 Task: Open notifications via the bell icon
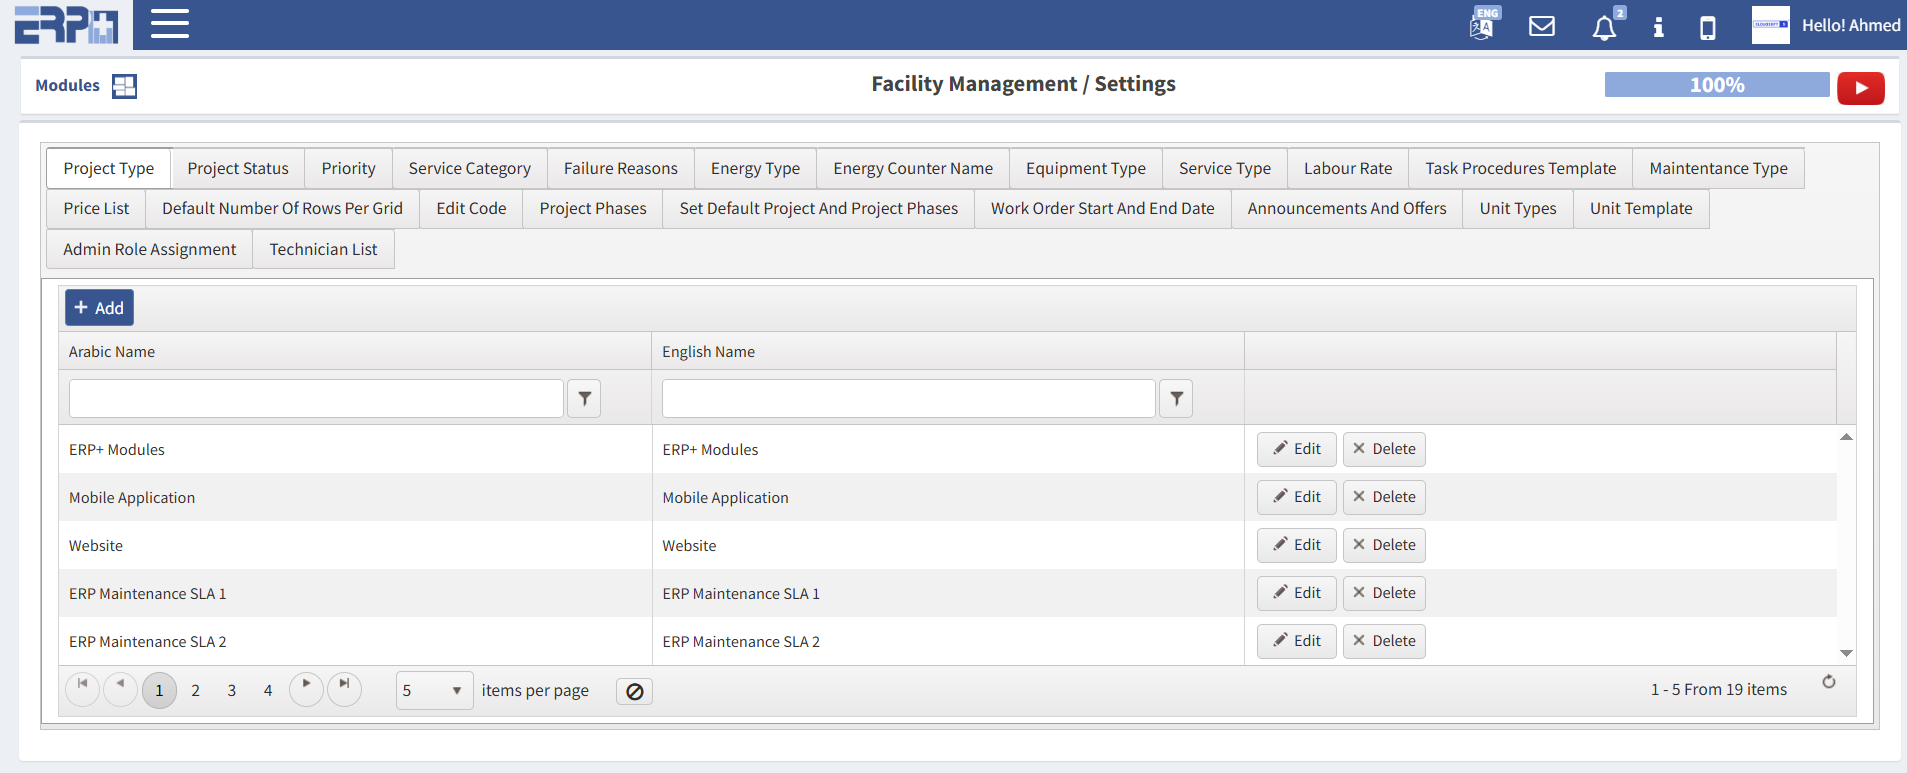[1604, 27]
